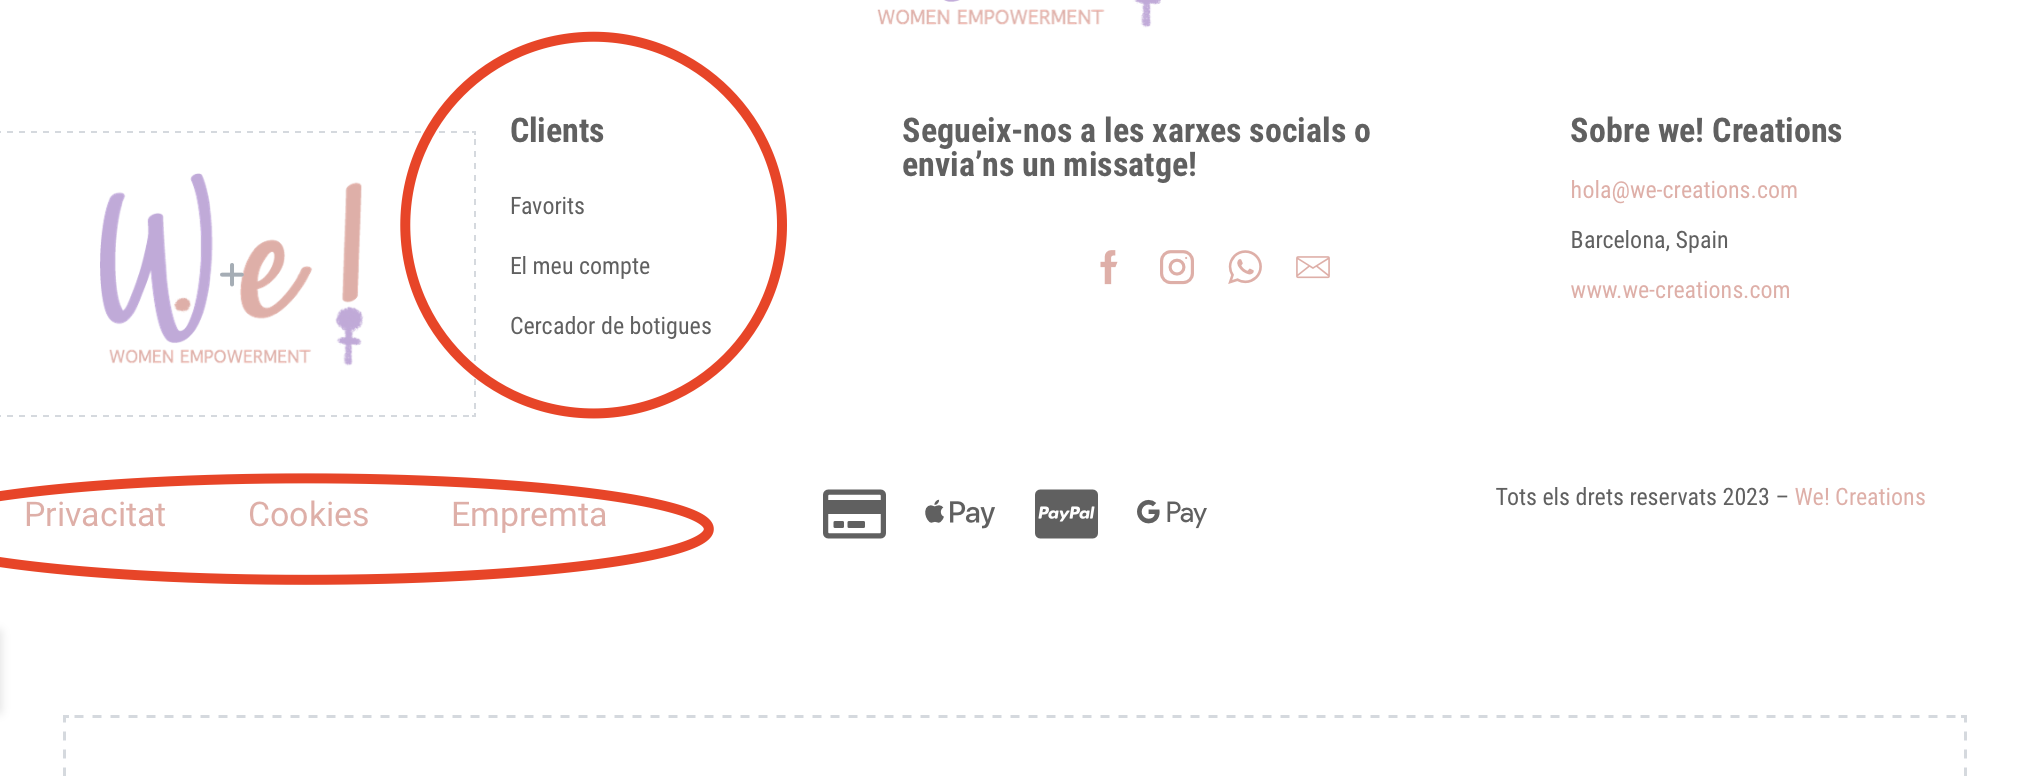The height and width of the screenshot is (776, 2024).
Task: Click the Apple Pay logo
Action: point(960,513)
